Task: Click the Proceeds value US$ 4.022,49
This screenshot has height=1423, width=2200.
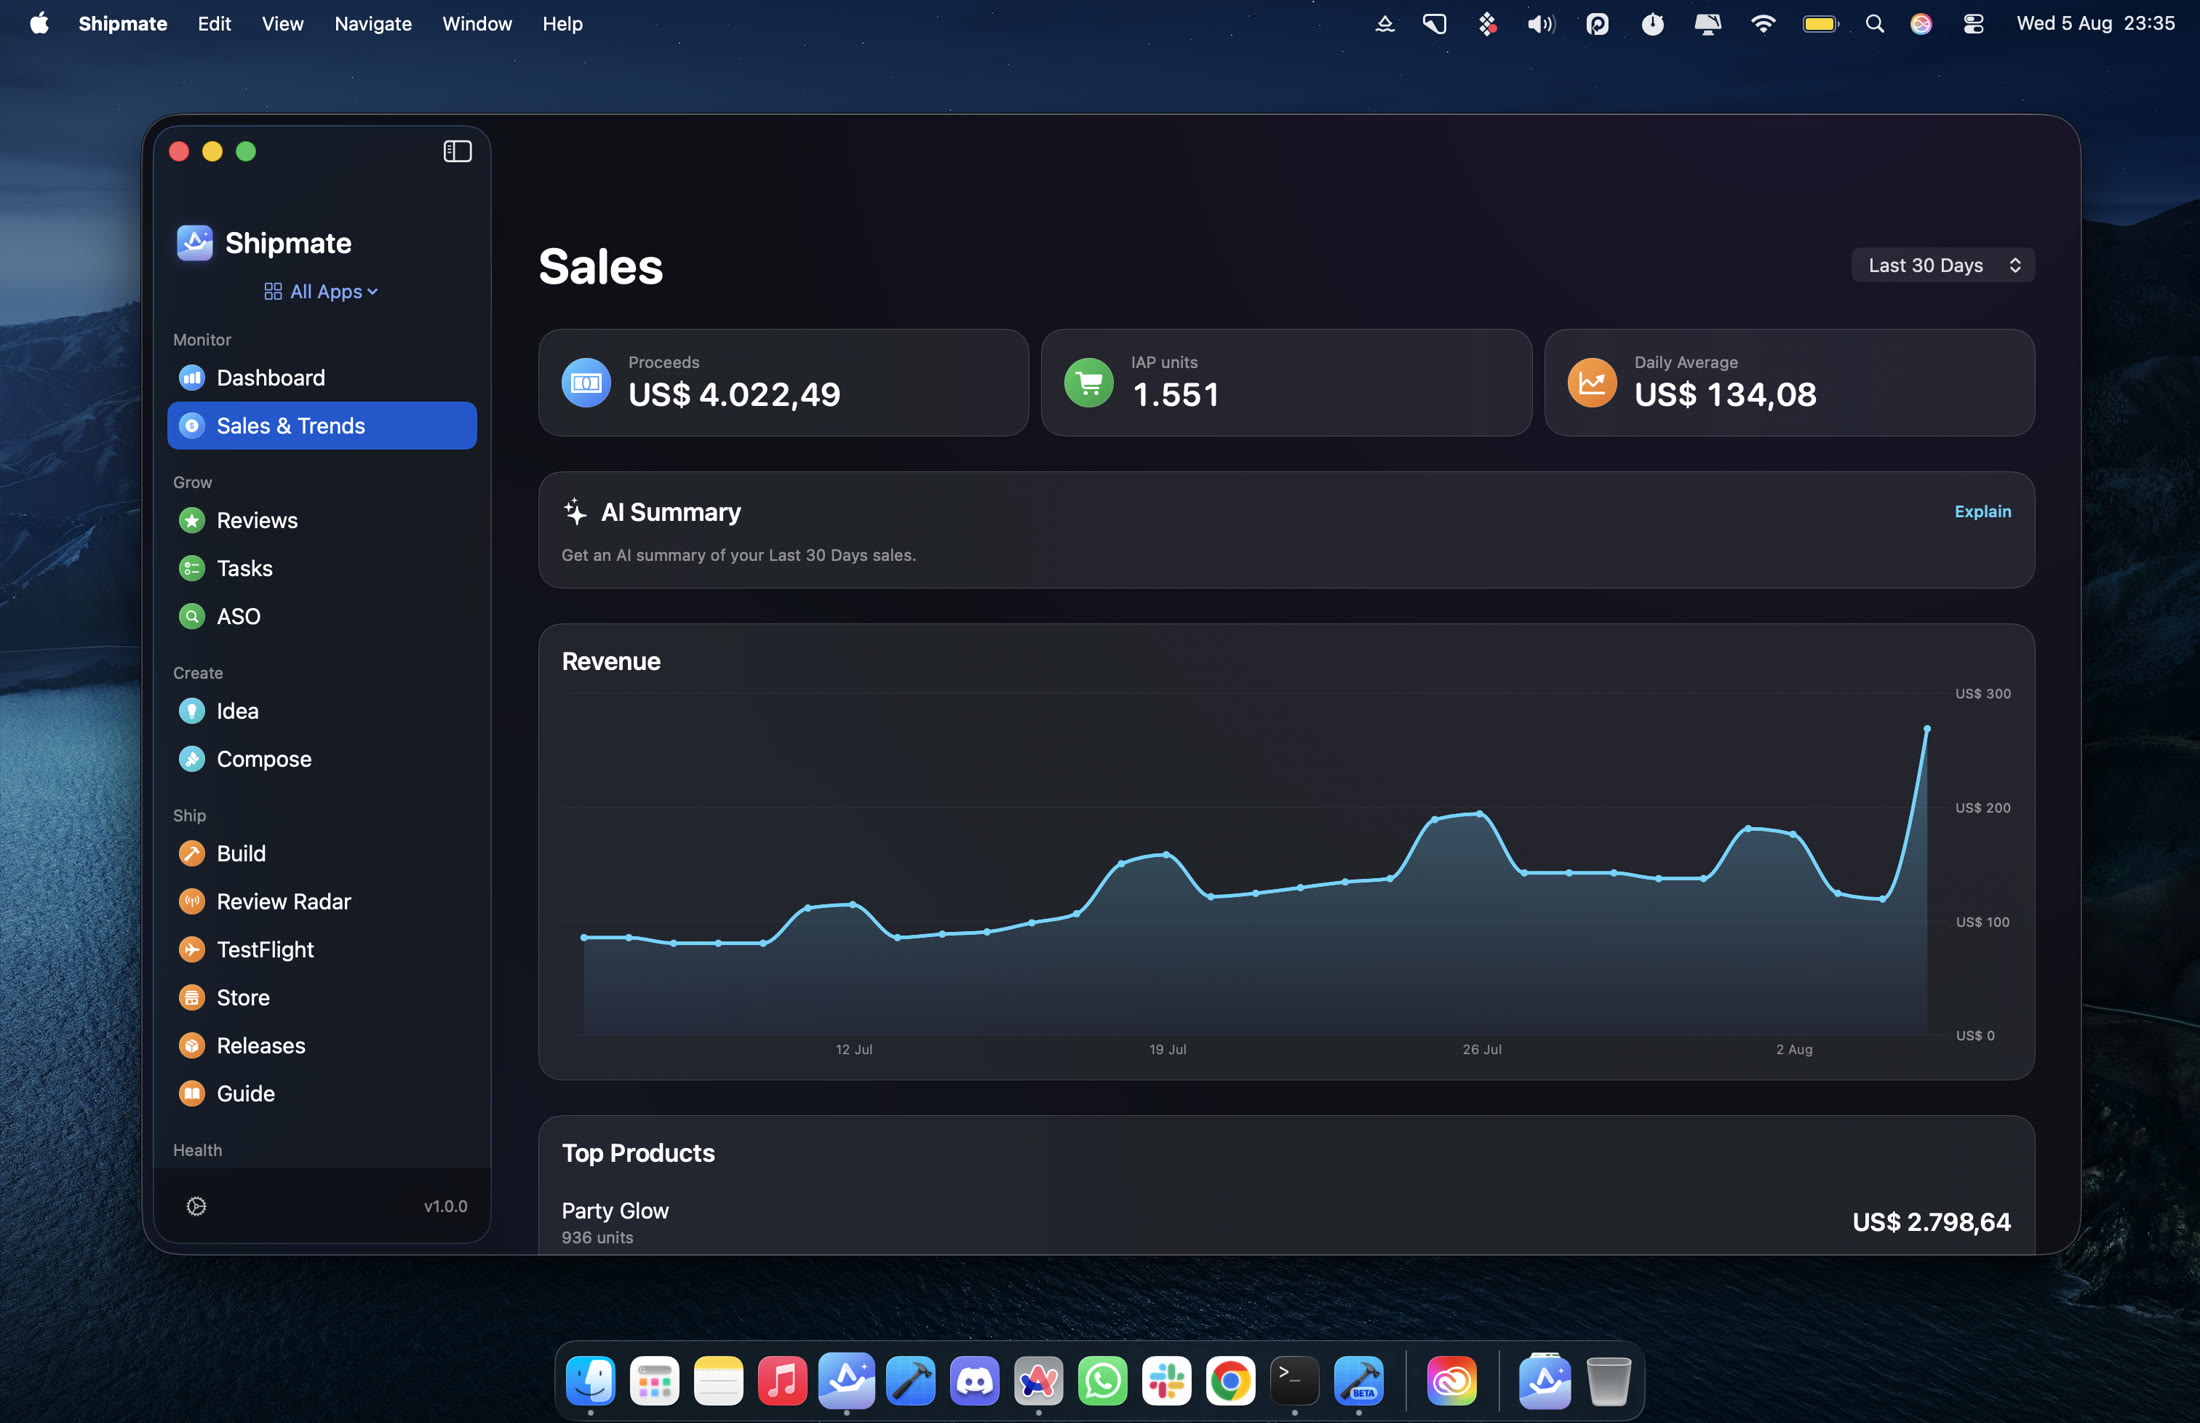Action: (734, 394)
